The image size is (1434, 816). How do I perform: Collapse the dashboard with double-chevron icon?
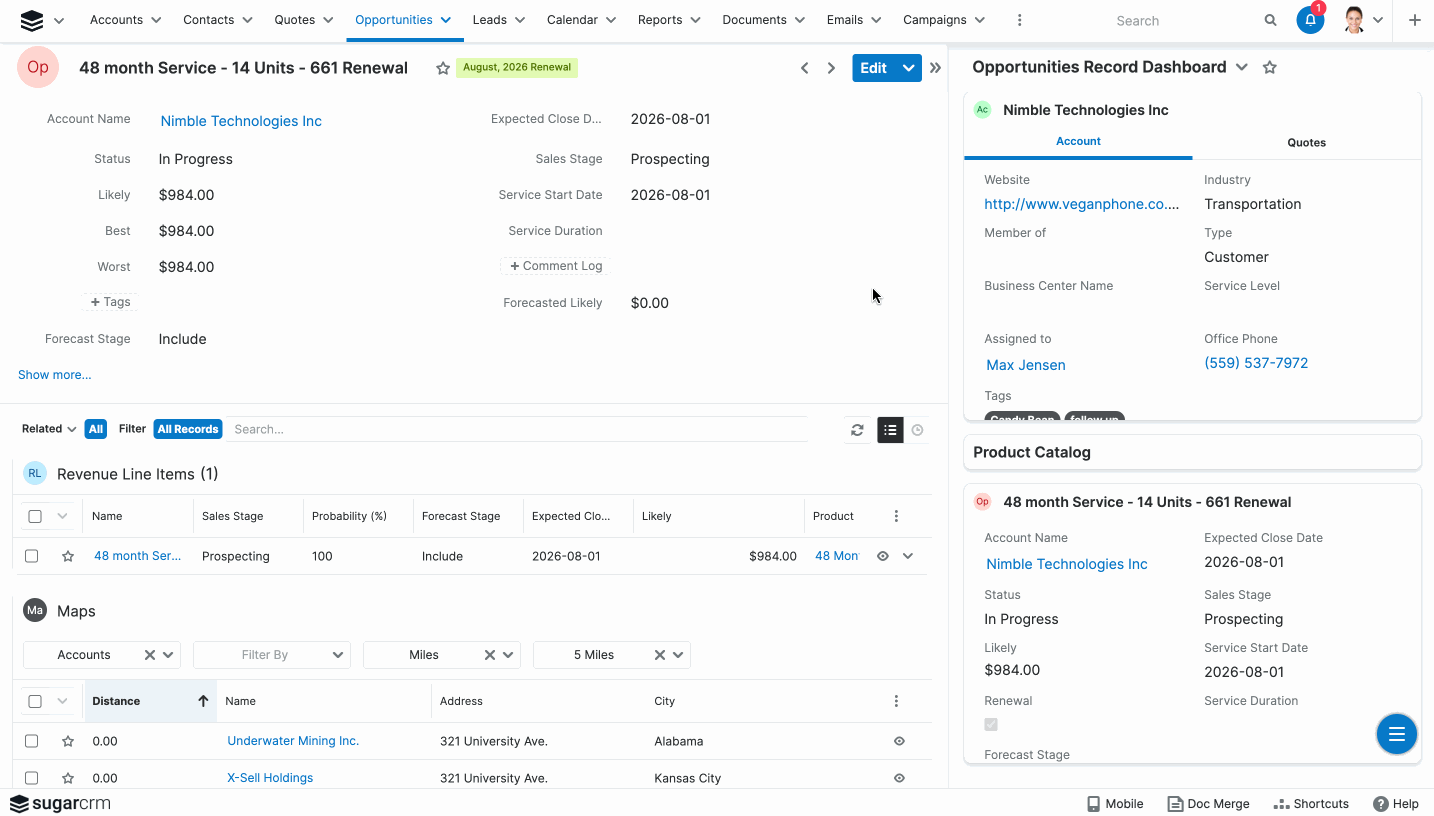pyautogui.click(x=936, y=68)
